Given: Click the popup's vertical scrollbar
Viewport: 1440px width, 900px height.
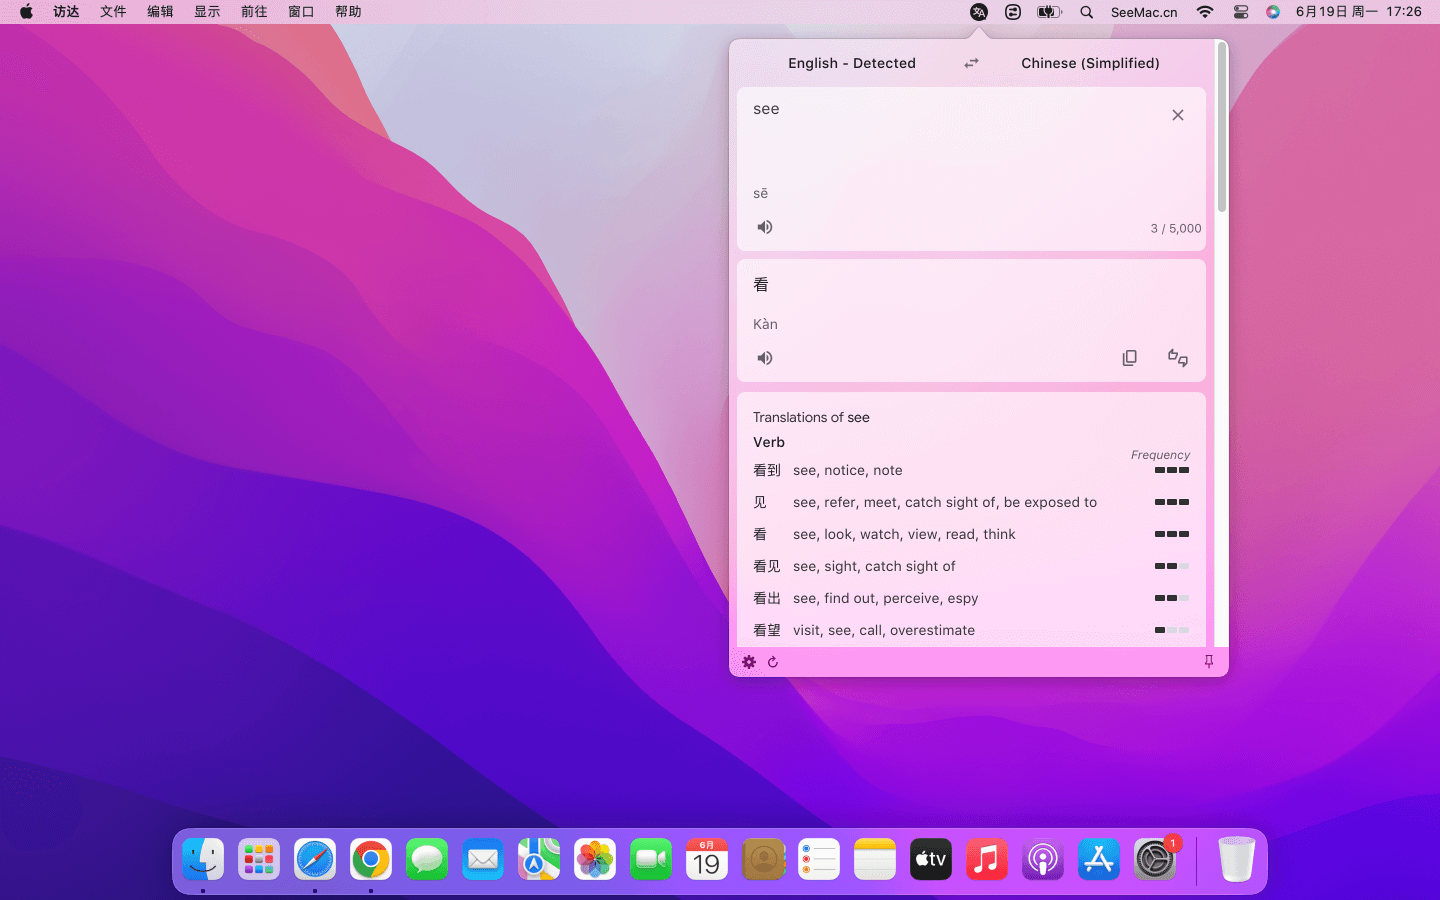Looking at the screenshot, I should 1221,130.
